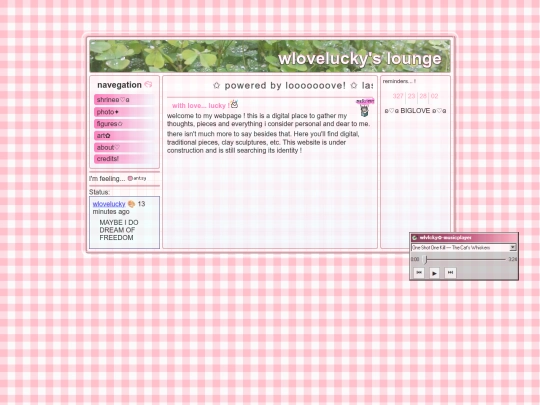The height and width of the screenshot is (405, 540).
Task: Click the BIGLOVE text in reminders panel
Action: pos(415,111)
